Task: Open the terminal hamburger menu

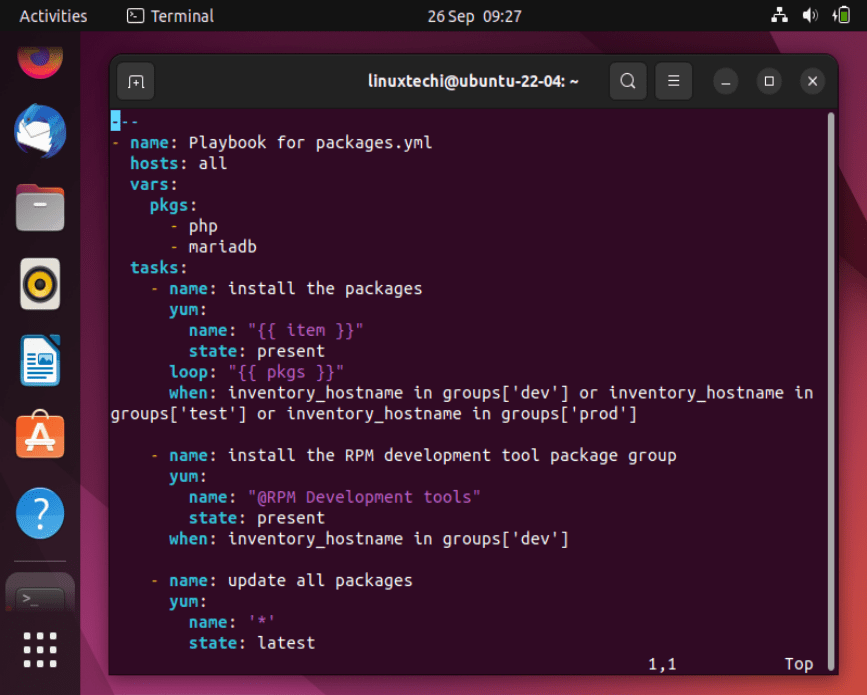Action: (673, 81)
